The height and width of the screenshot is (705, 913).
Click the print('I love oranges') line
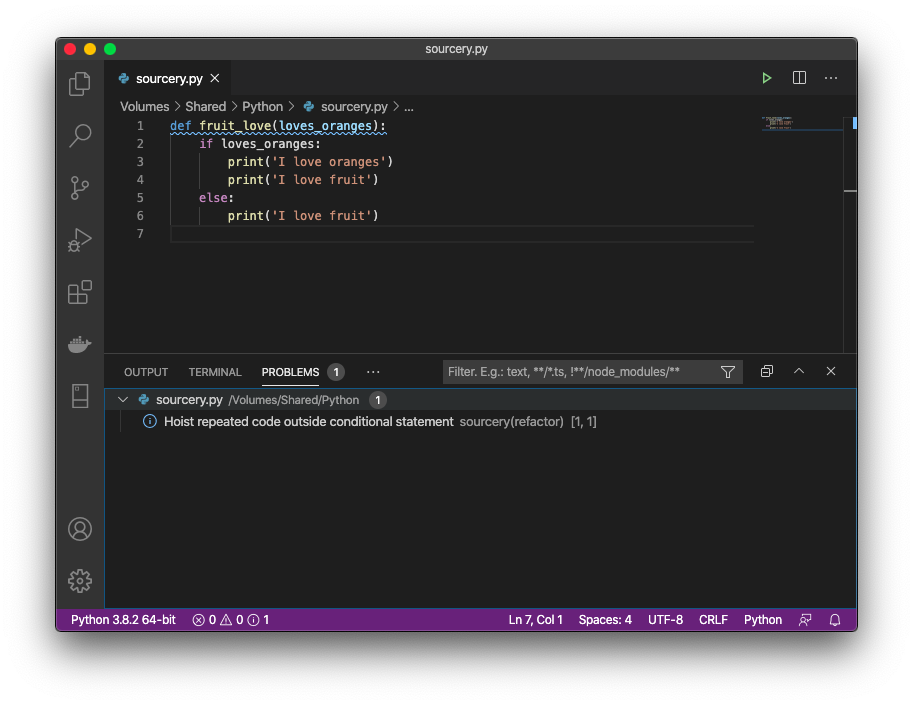coord(310,162)
